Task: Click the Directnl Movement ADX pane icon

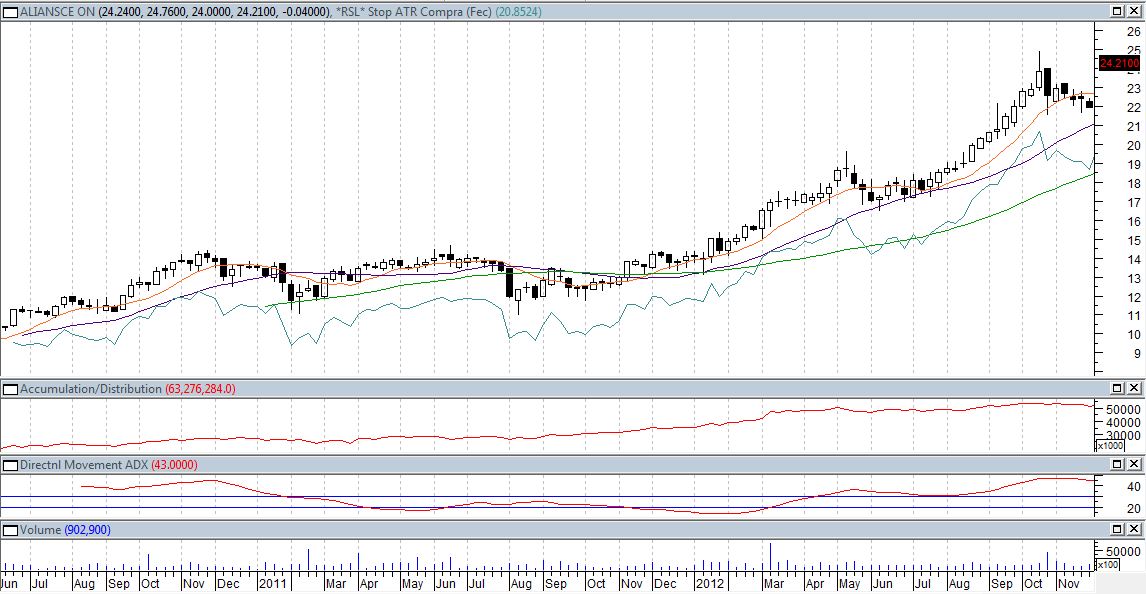Action: coord(10,465)
